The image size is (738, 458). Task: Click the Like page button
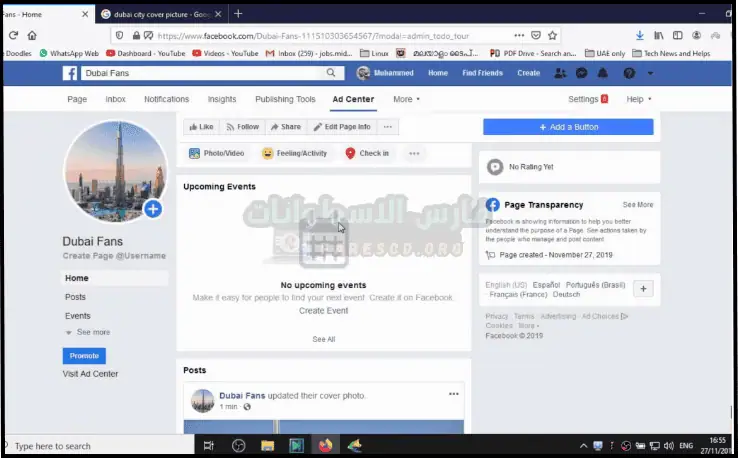(x=201, y=127)
